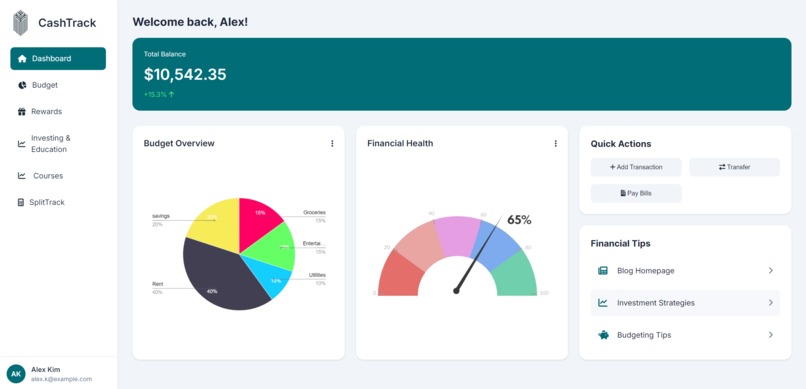The width and height of the screenshot is (806, 389).
Task: Click the calculator icon beside SplitTrack
Action: (x=21, y=202)
